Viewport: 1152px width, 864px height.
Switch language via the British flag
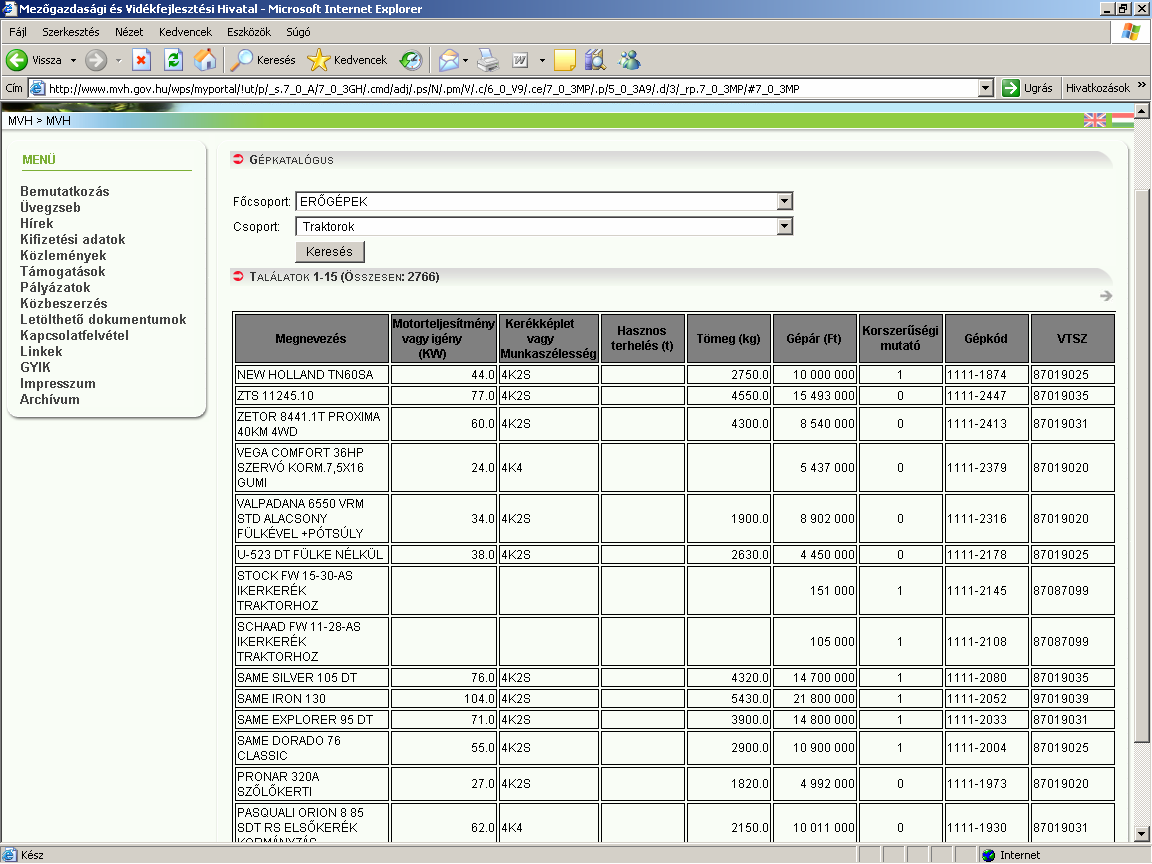point(1095,120)
